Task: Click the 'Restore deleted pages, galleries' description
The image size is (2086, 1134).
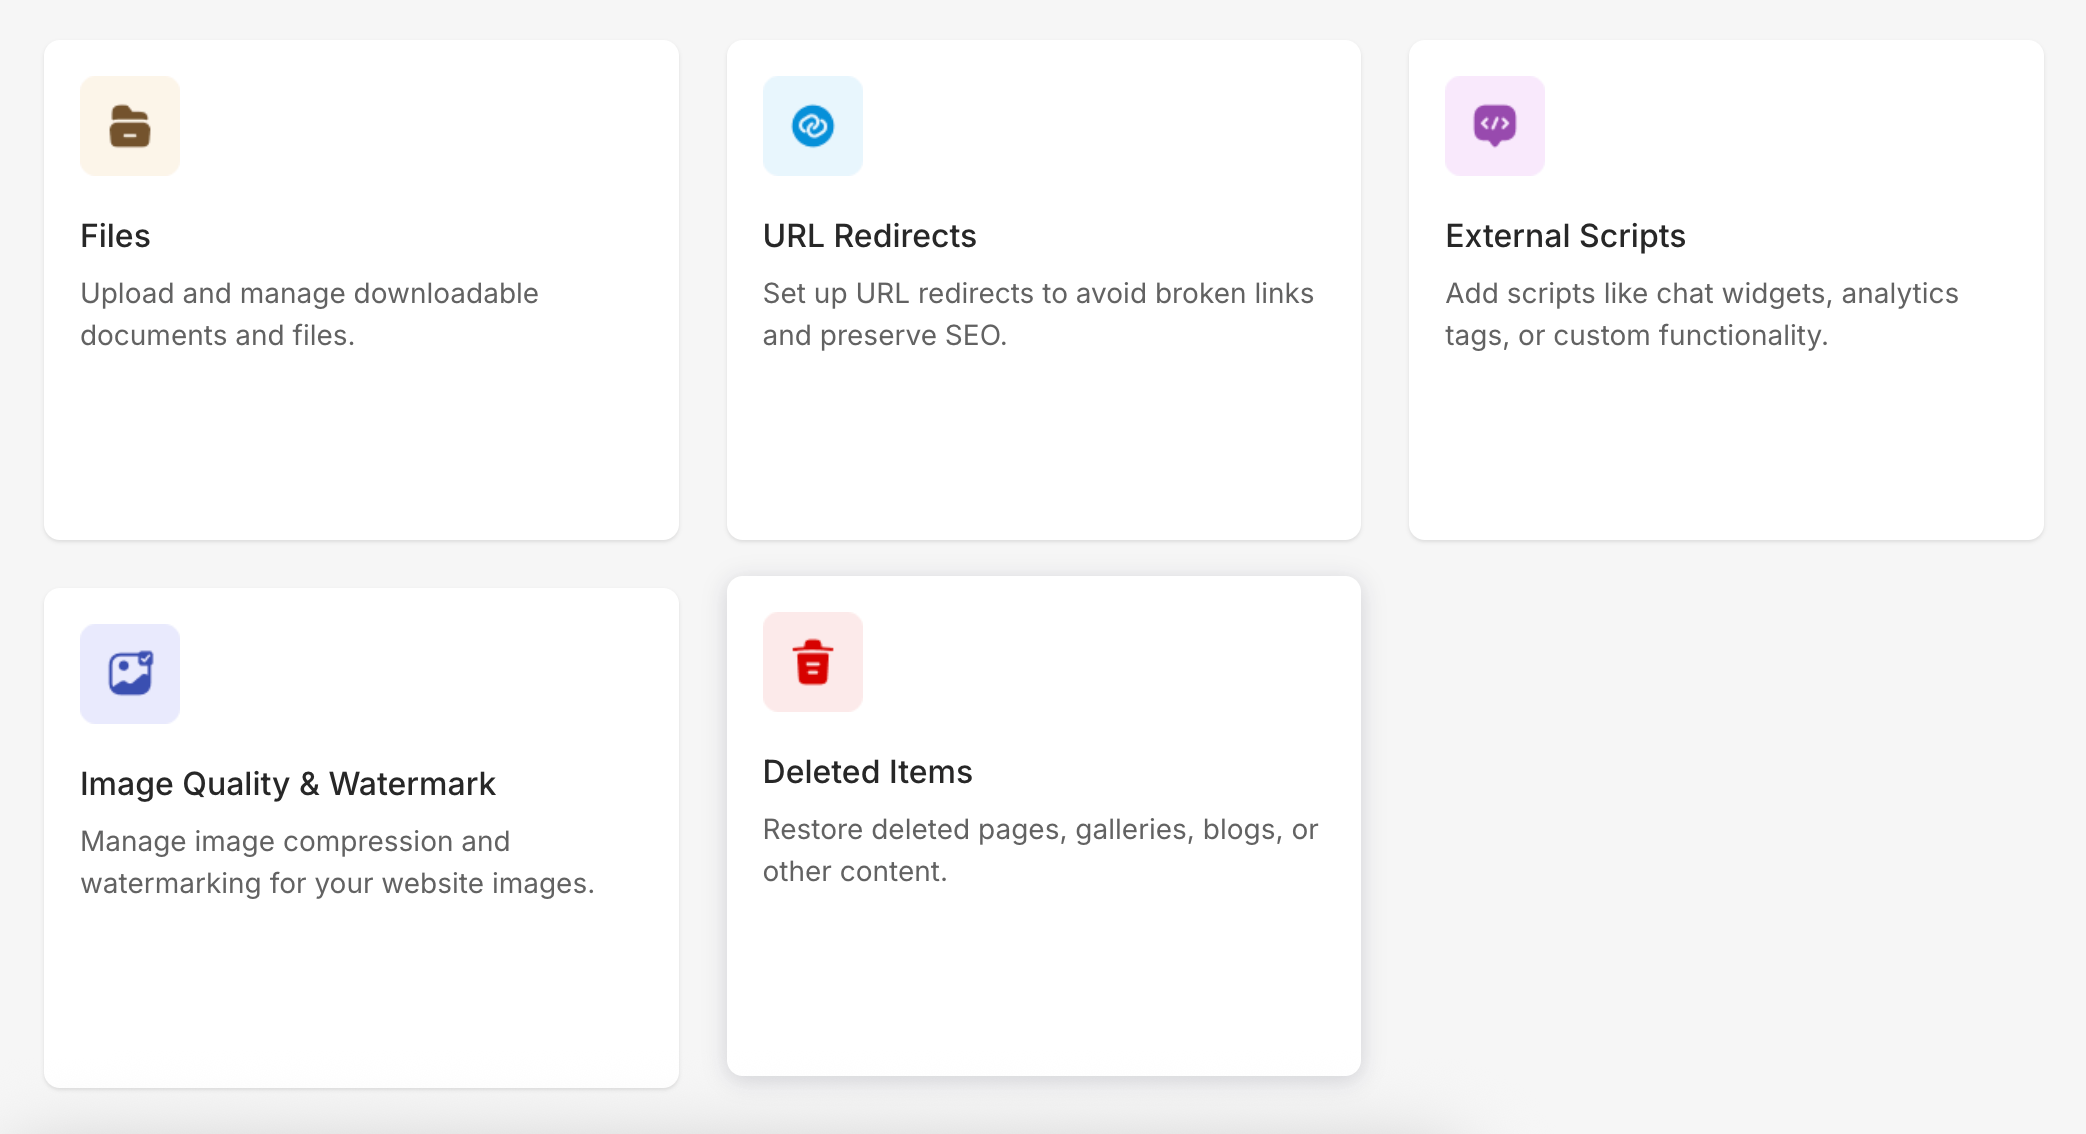Action: [1040, 850]
